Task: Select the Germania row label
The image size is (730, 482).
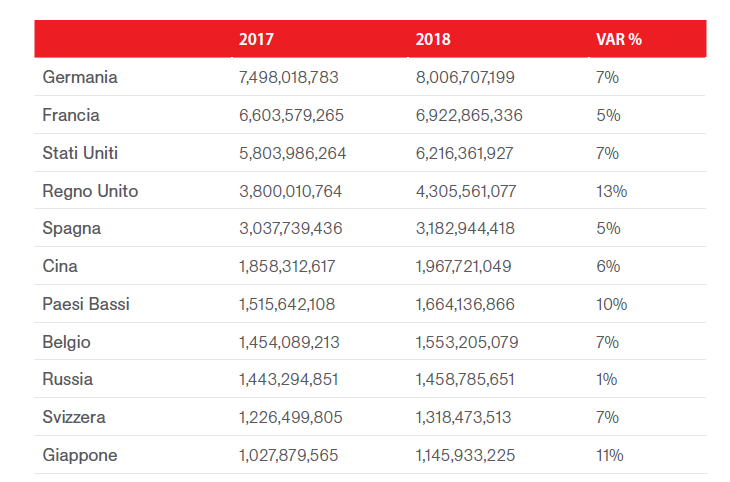Action: coord(80,77)
